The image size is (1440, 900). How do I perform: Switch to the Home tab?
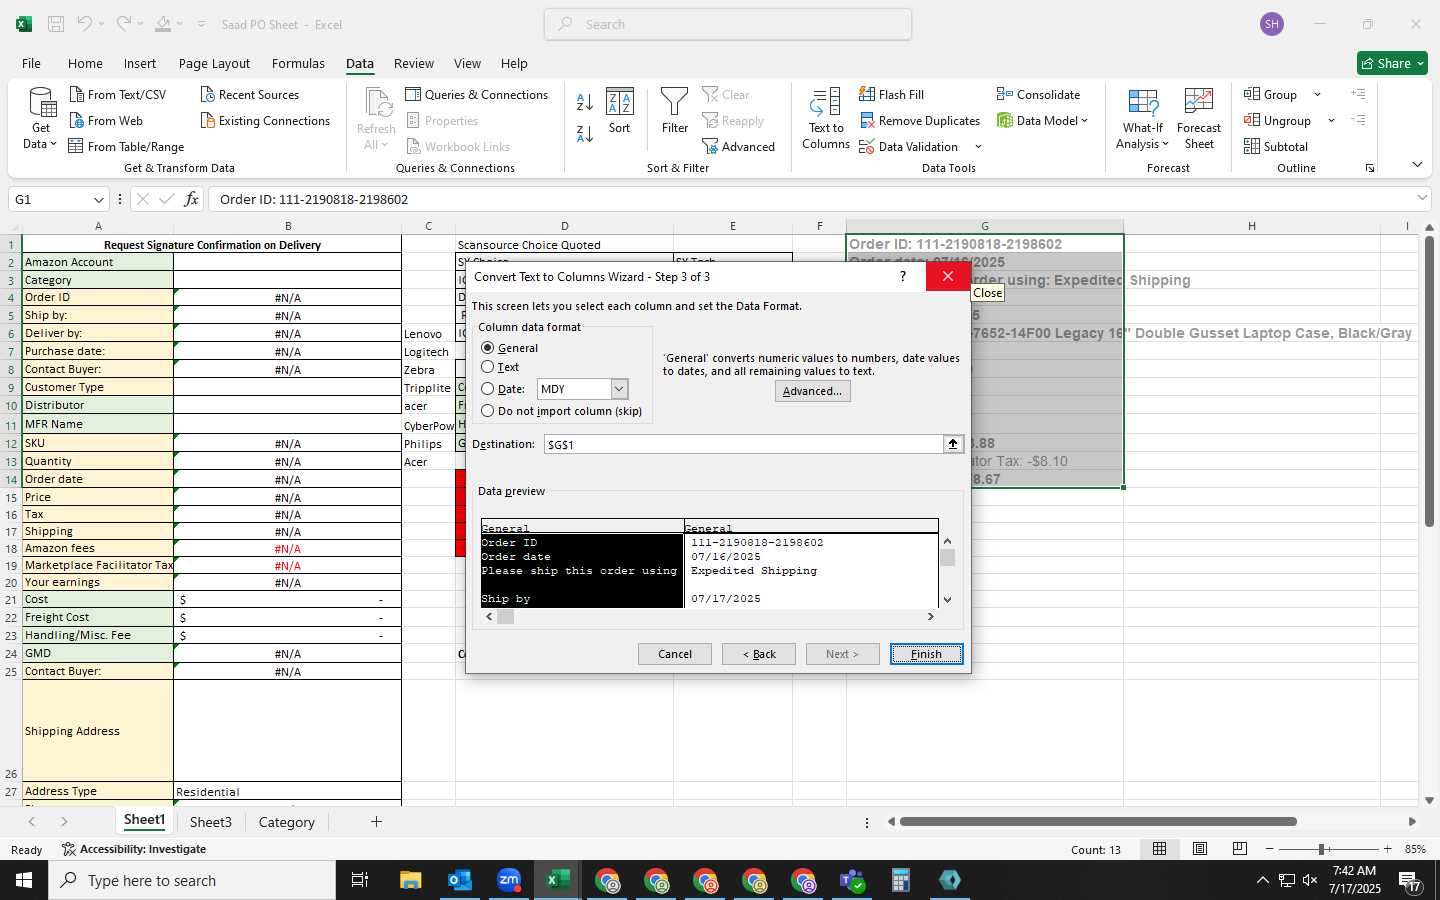pyautogui.click(x=85, y=63)
